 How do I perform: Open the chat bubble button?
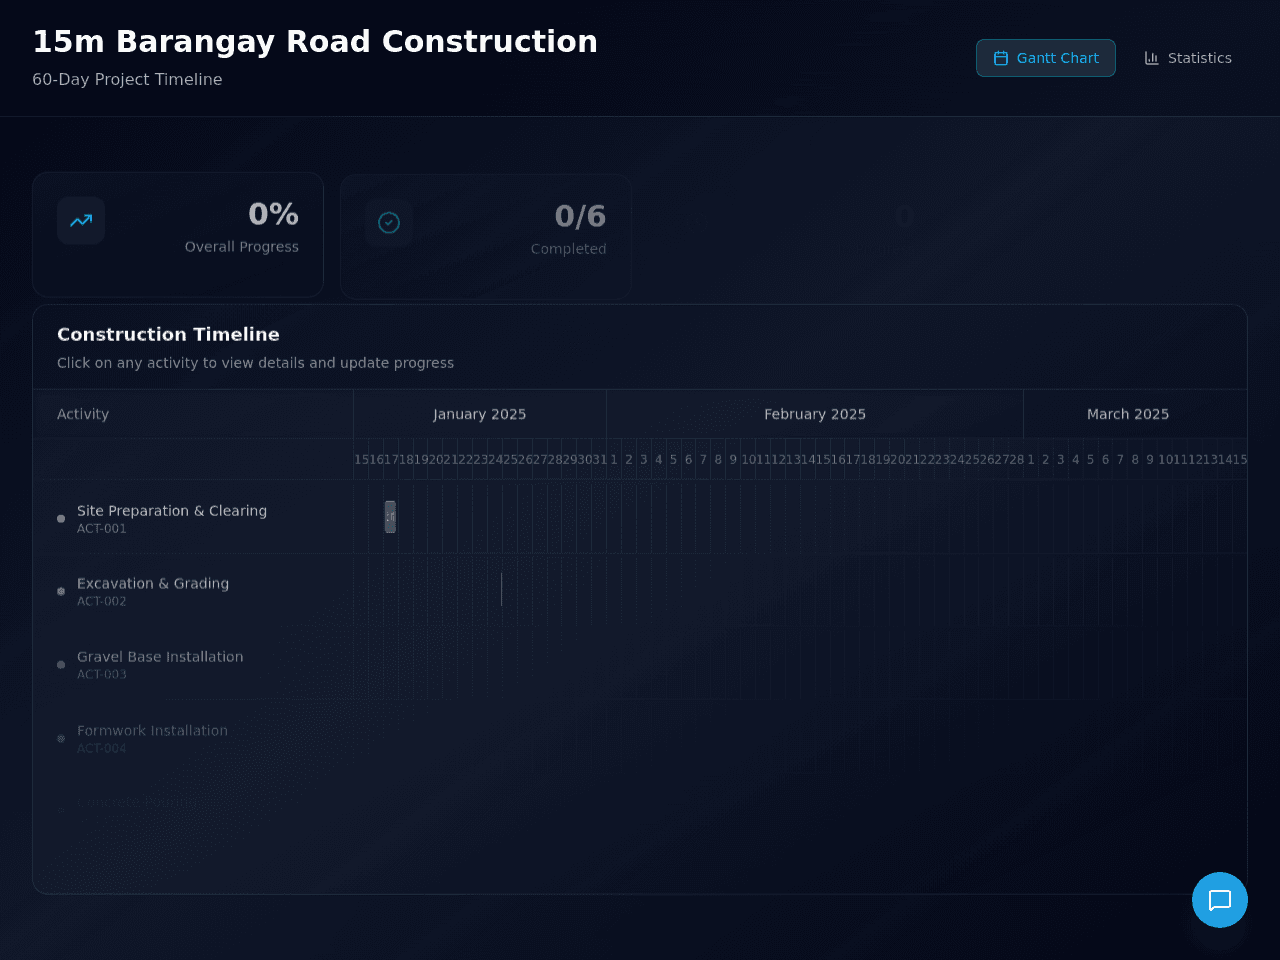[x=1220, y=900]
